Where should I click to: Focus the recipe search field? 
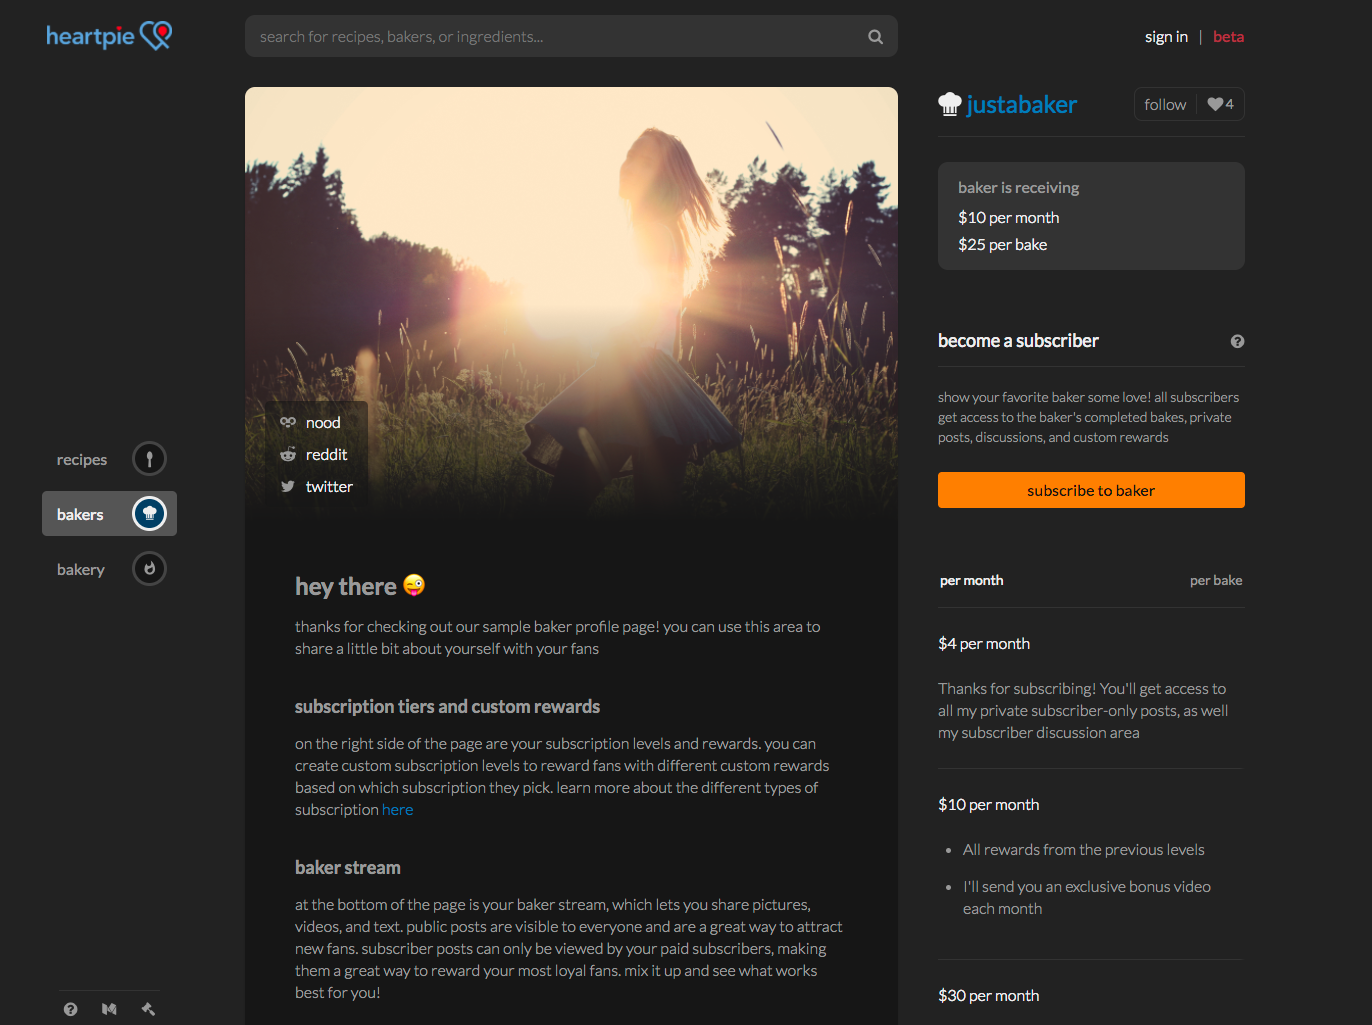pos(571,36)
